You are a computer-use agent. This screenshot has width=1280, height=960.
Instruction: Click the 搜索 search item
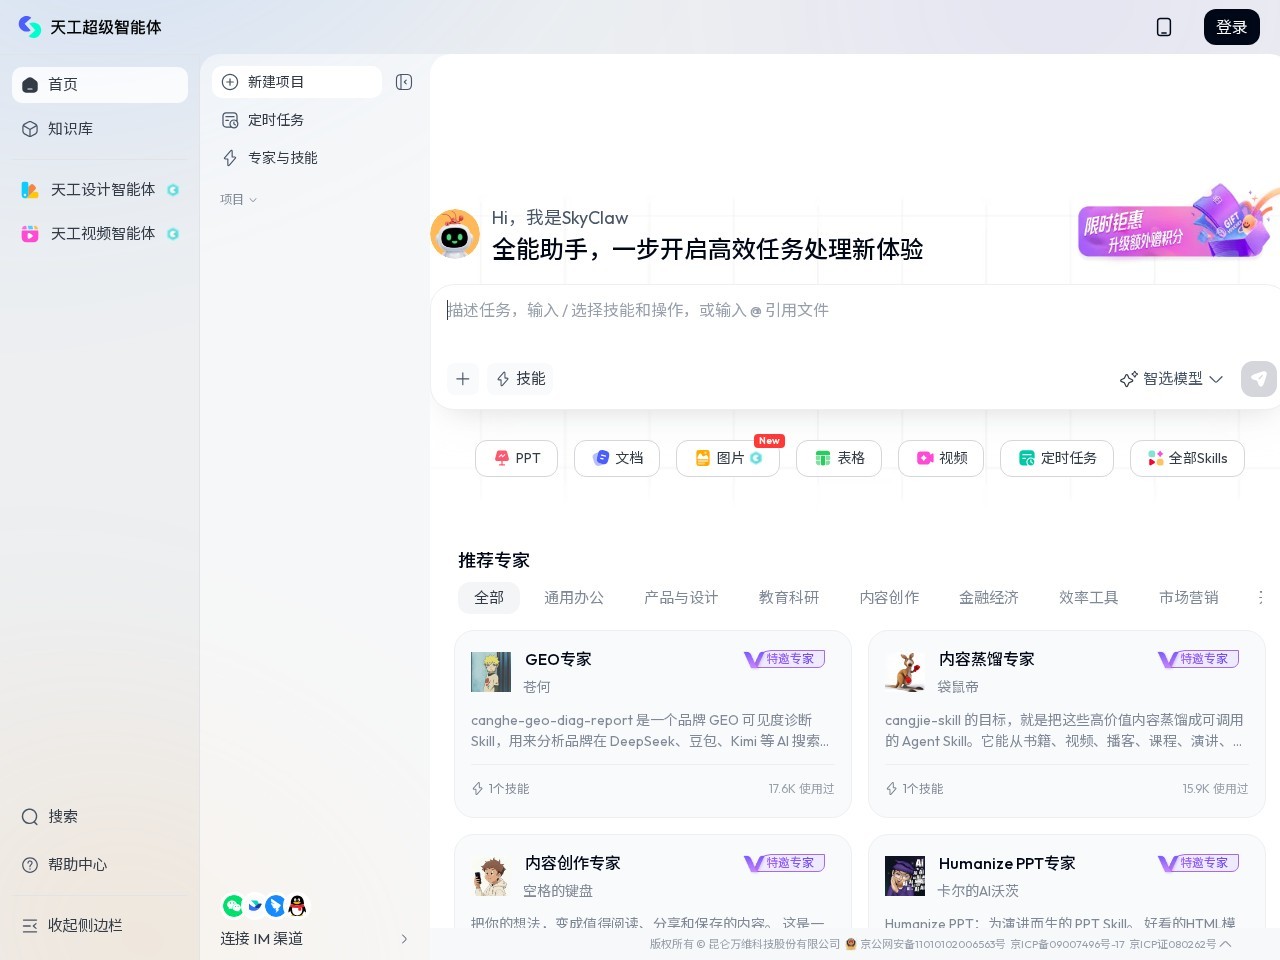point(100,817)
